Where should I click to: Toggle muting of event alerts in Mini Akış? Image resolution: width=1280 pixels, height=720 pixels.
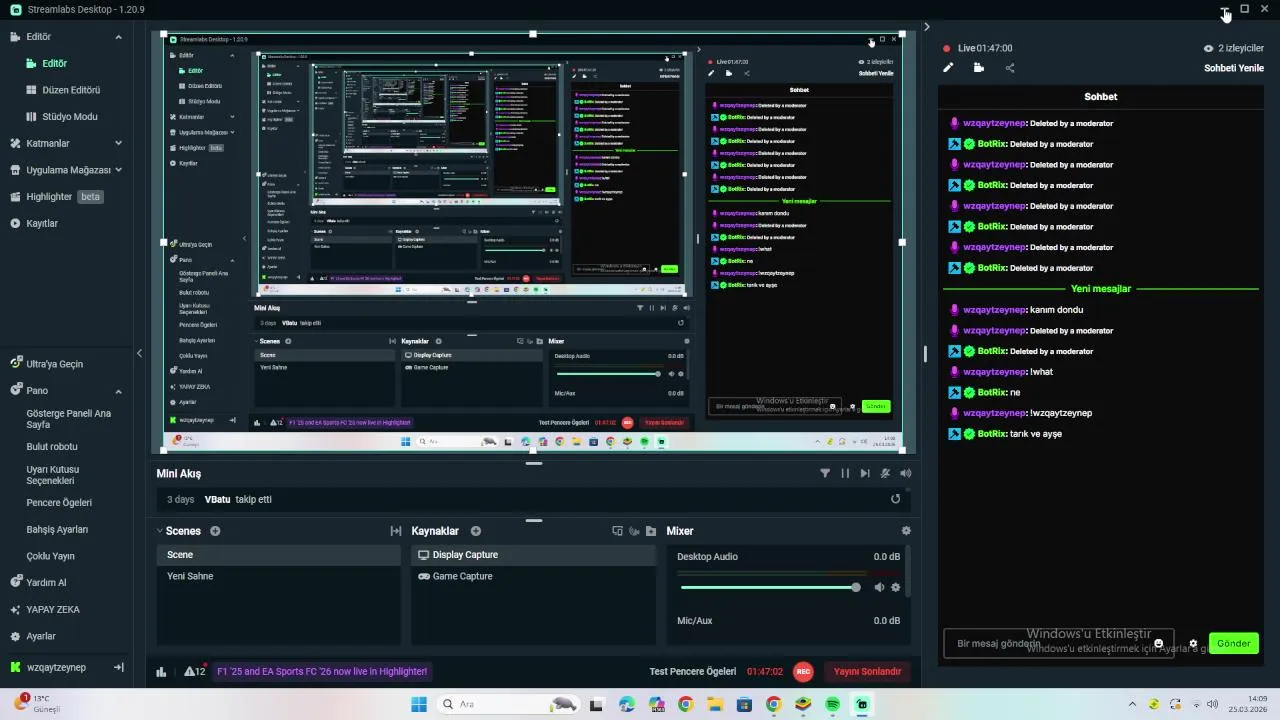point(885,473)
